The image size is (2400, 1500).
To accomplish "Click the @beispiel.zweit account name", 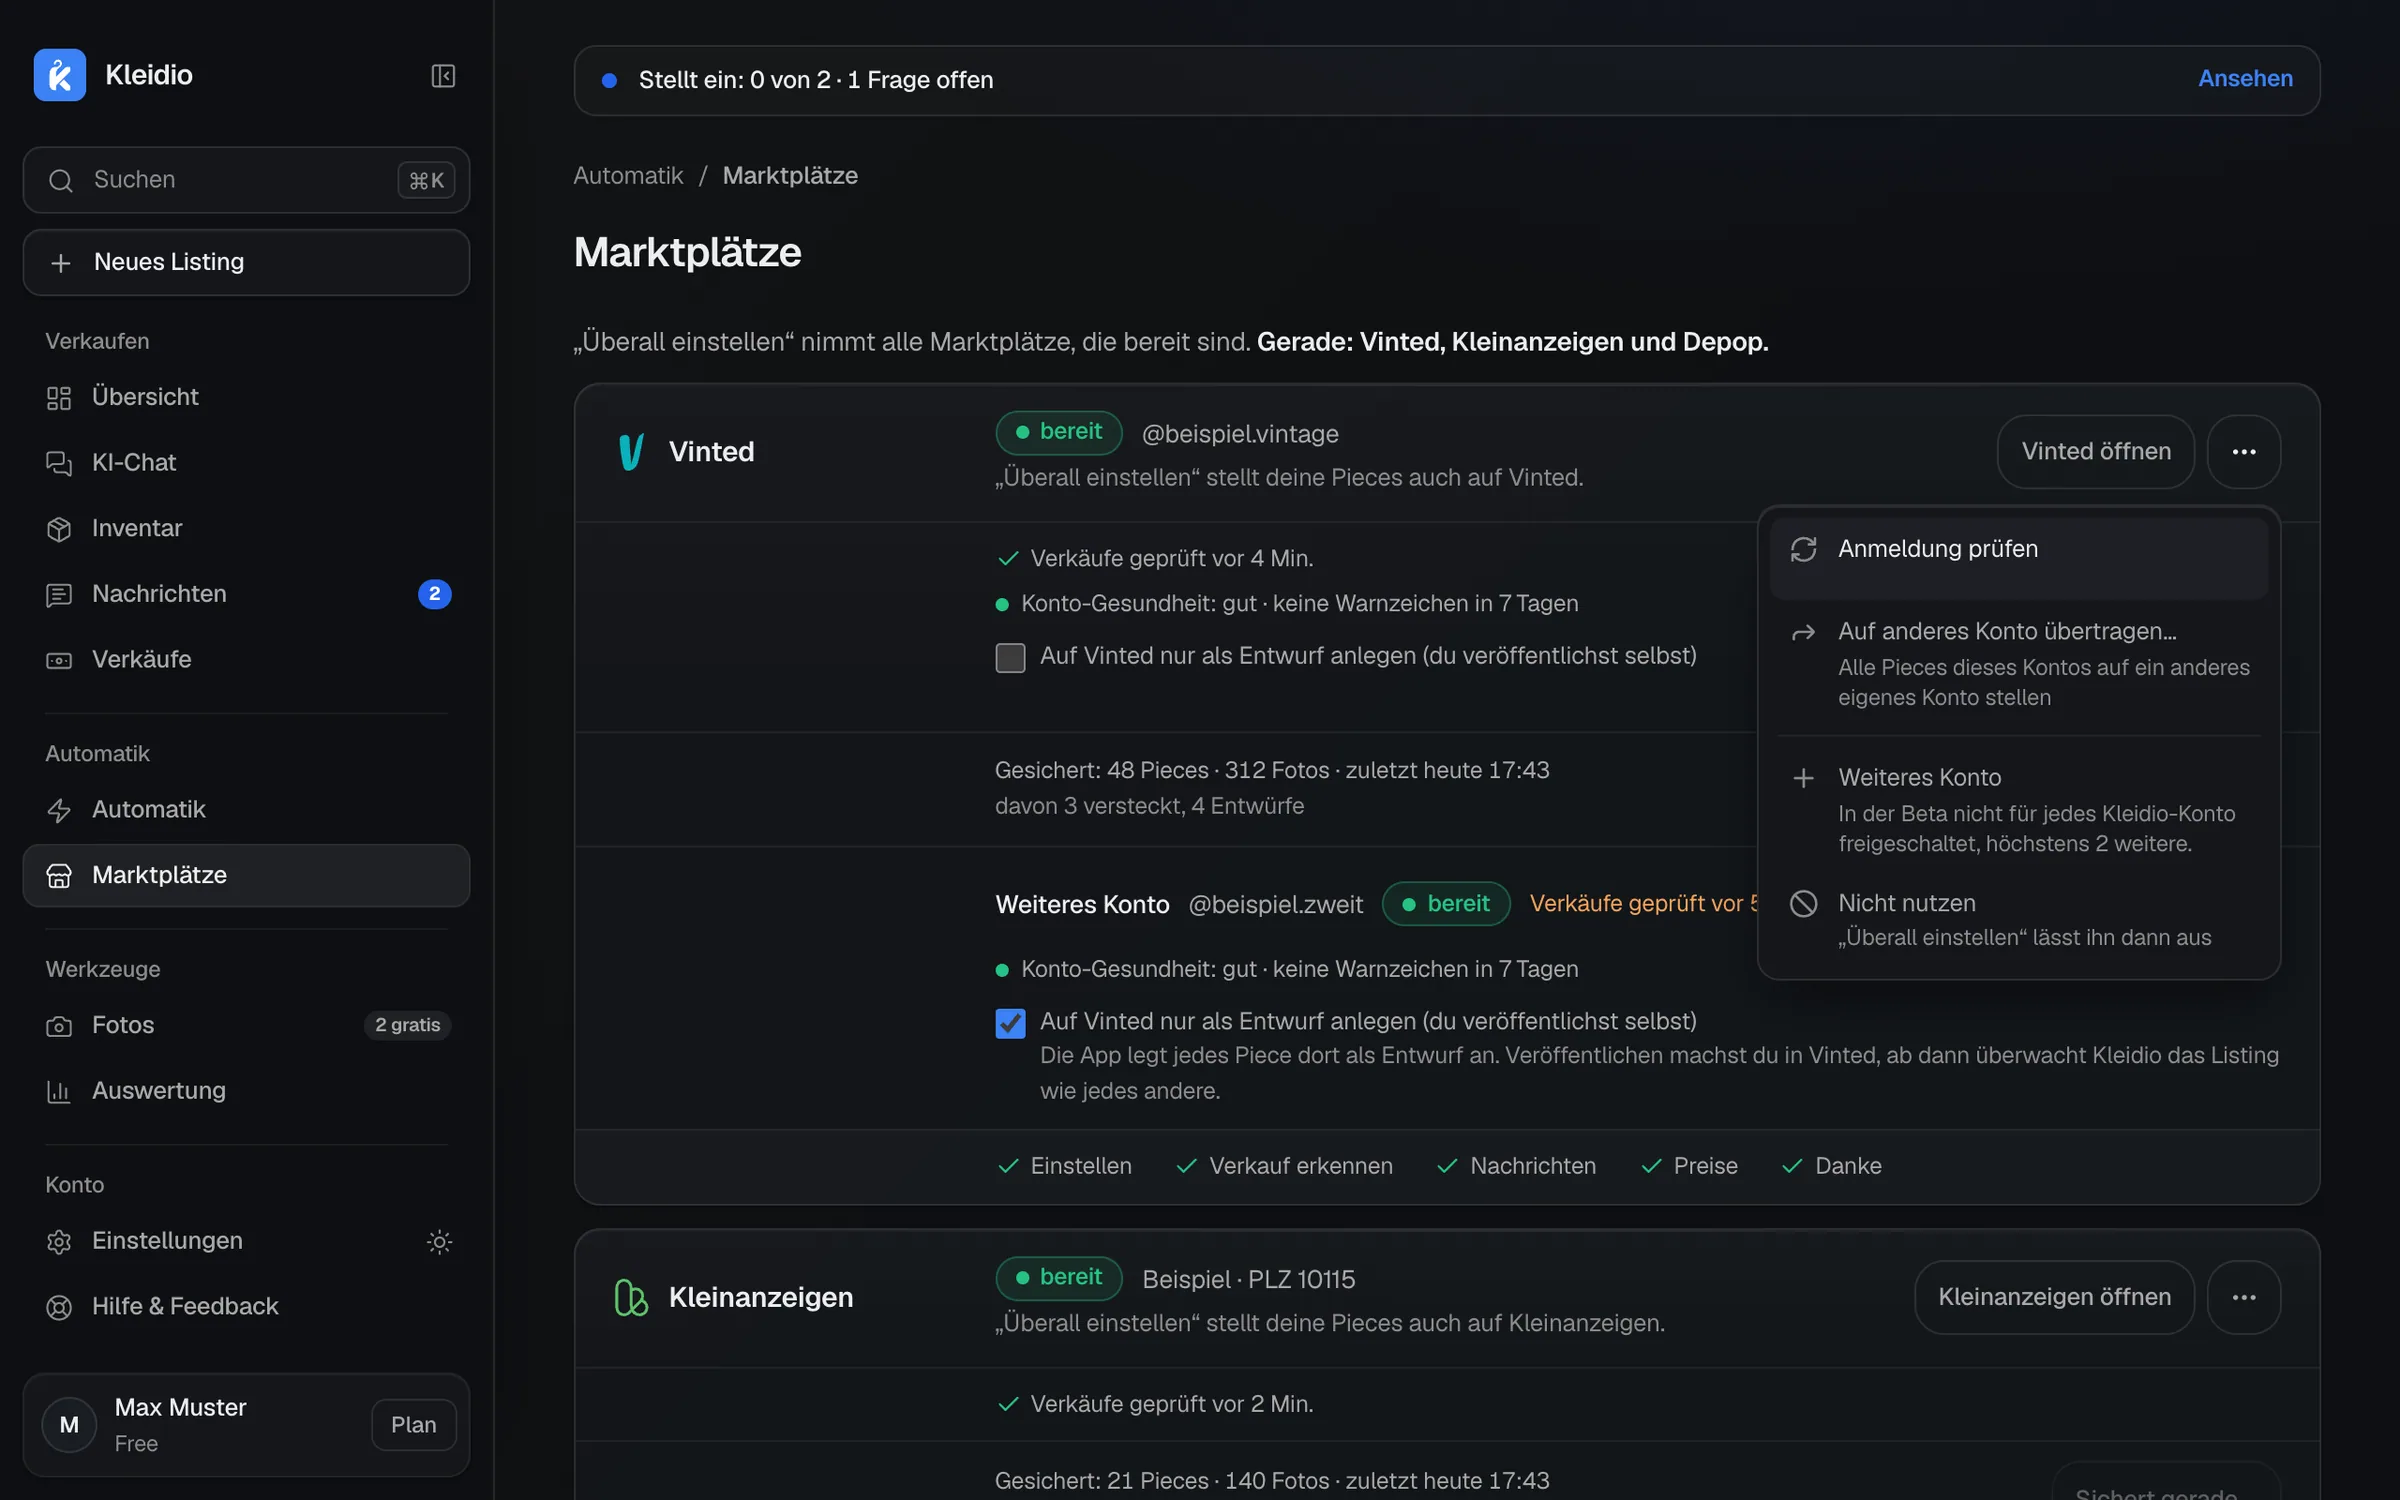I will [1275, 905].
